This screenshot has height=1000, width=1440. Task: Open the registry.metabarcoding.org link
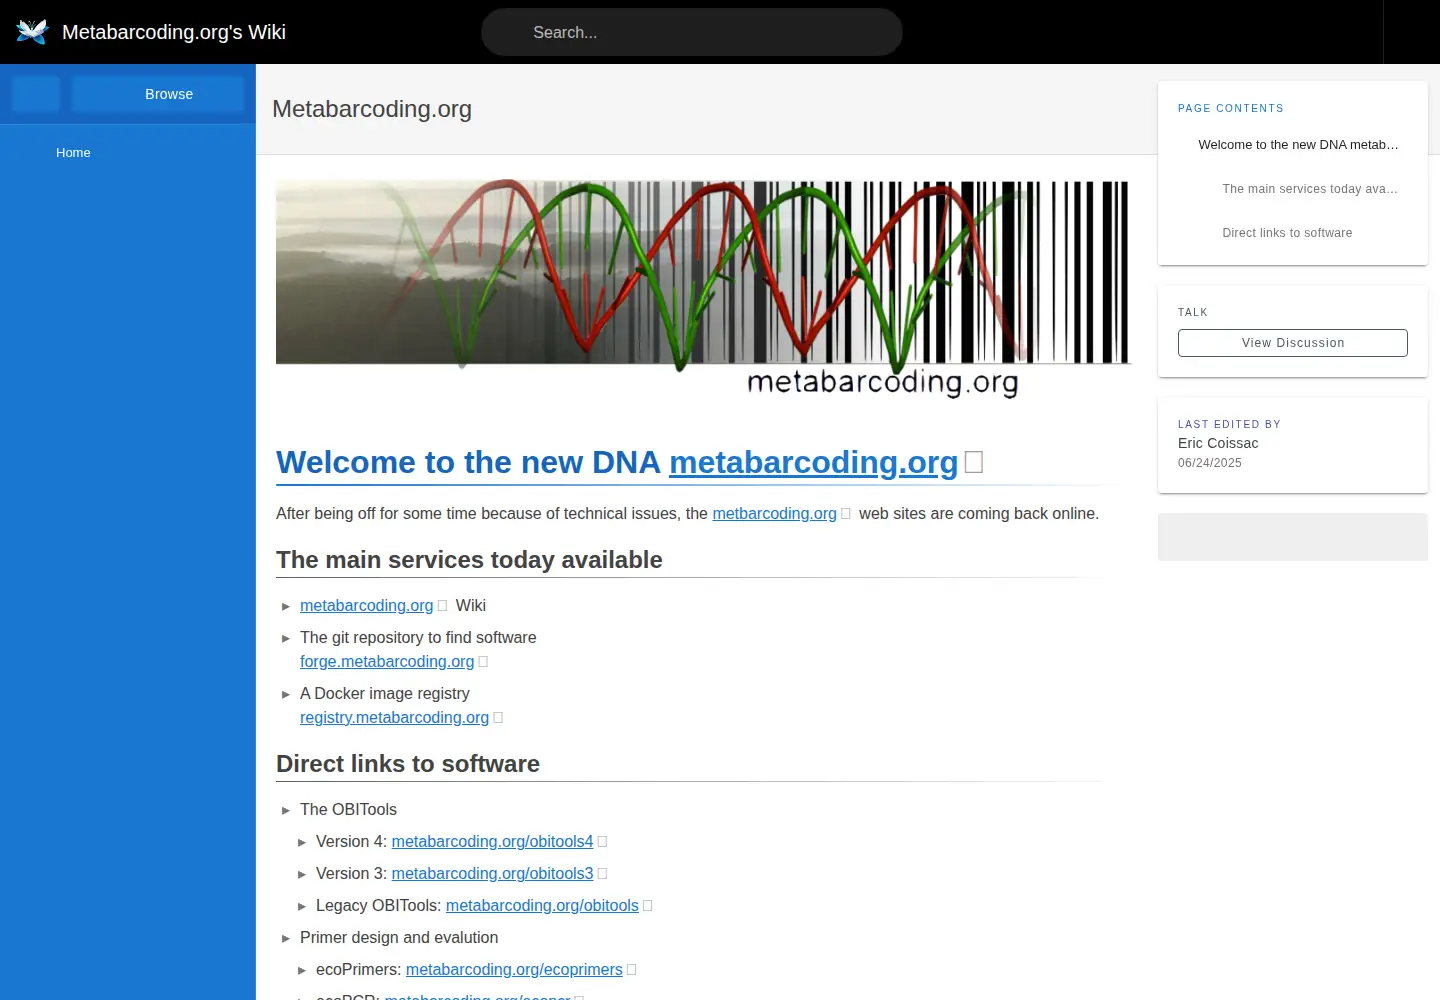click(x=394, y=717)
